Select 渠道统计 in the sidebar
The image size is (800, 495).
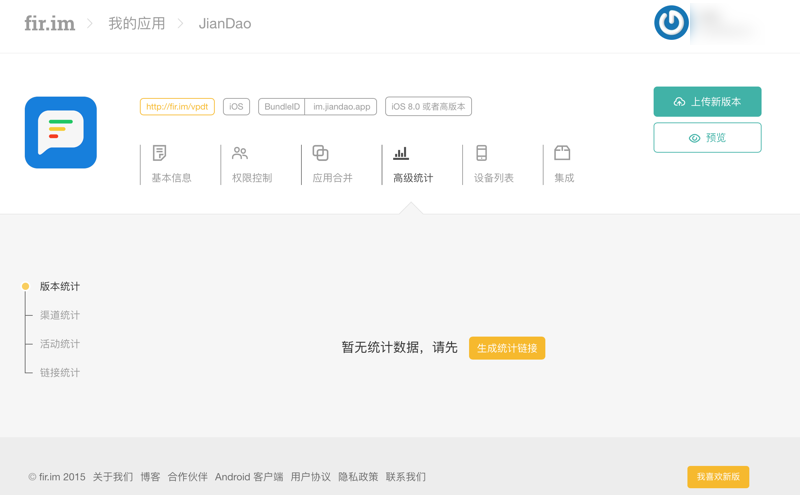(x=60, y=315)
